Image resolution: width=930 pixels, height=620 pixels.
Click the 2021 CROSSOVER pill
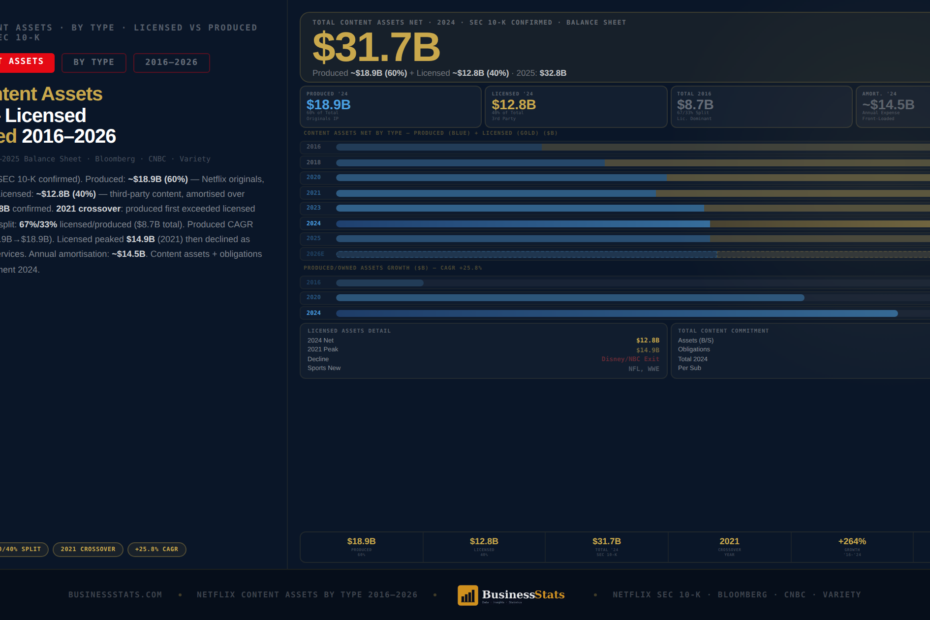tap(88, 549)
